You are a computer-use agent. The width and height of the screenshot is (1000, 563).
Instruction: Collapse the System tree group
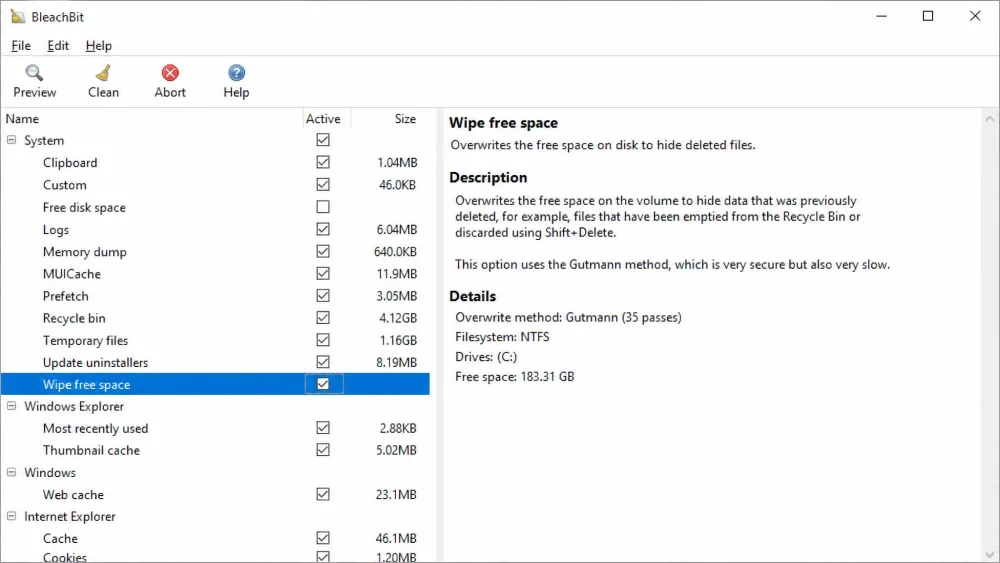click(11, 140)
